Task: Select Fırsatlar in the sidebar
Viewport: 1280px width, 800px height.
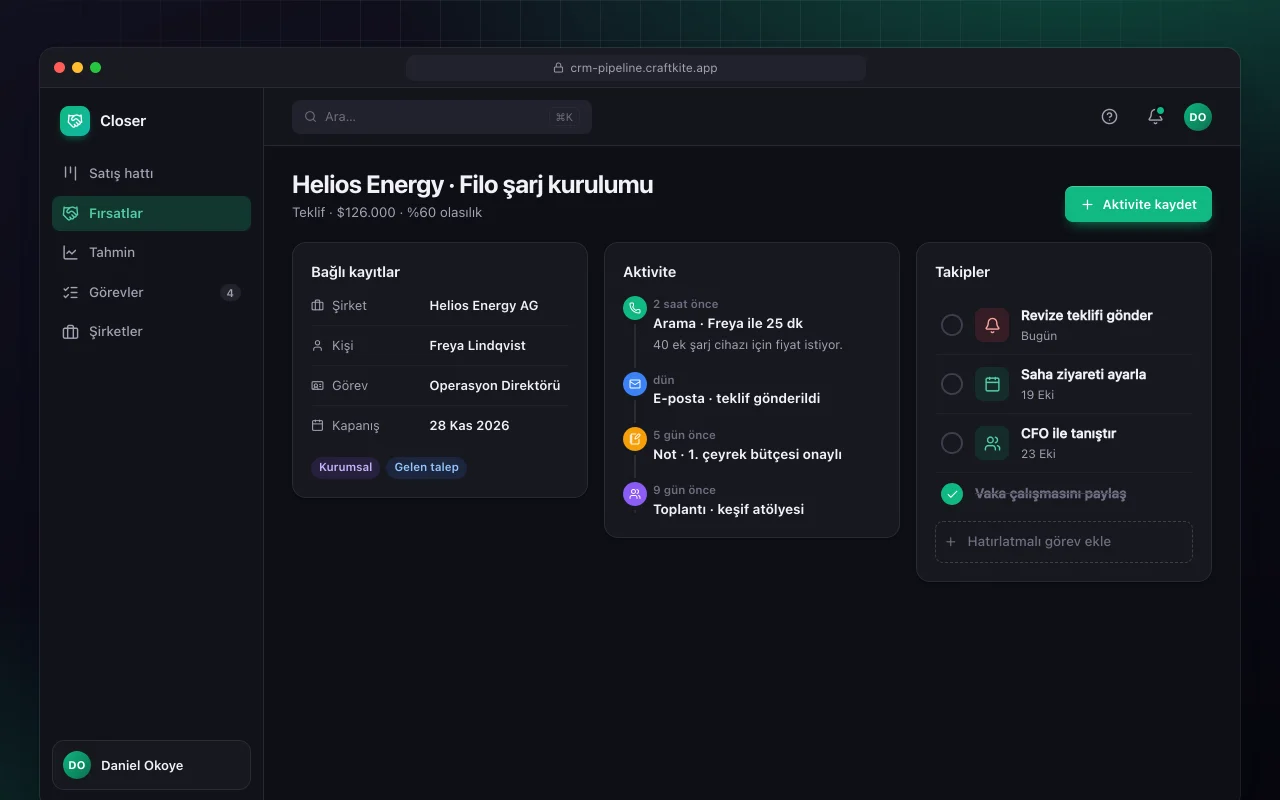Action: click(x=151, y=213)
